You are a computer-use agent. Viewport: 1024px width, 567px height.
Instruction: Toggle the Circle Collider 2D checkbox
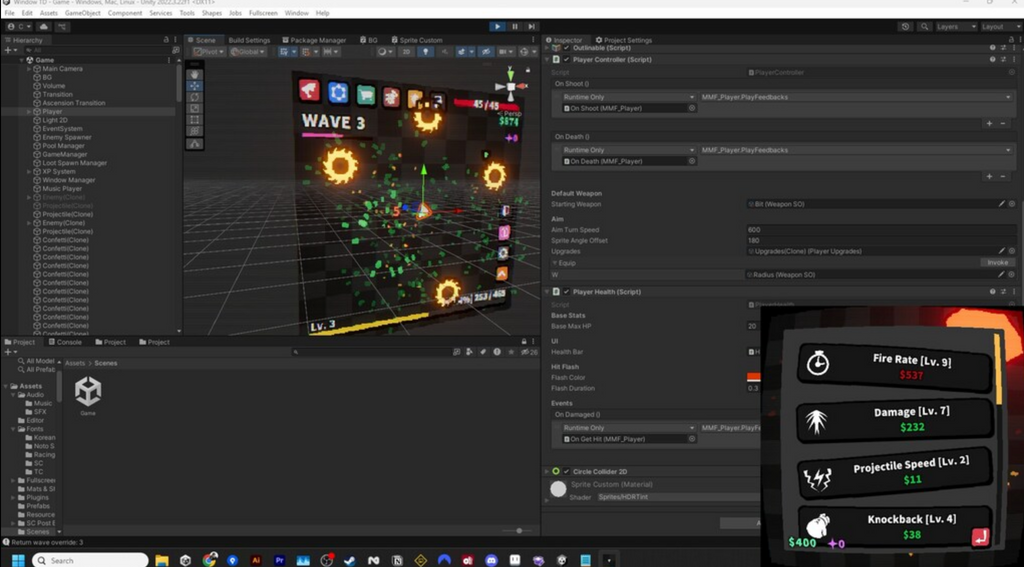point(566,472)
